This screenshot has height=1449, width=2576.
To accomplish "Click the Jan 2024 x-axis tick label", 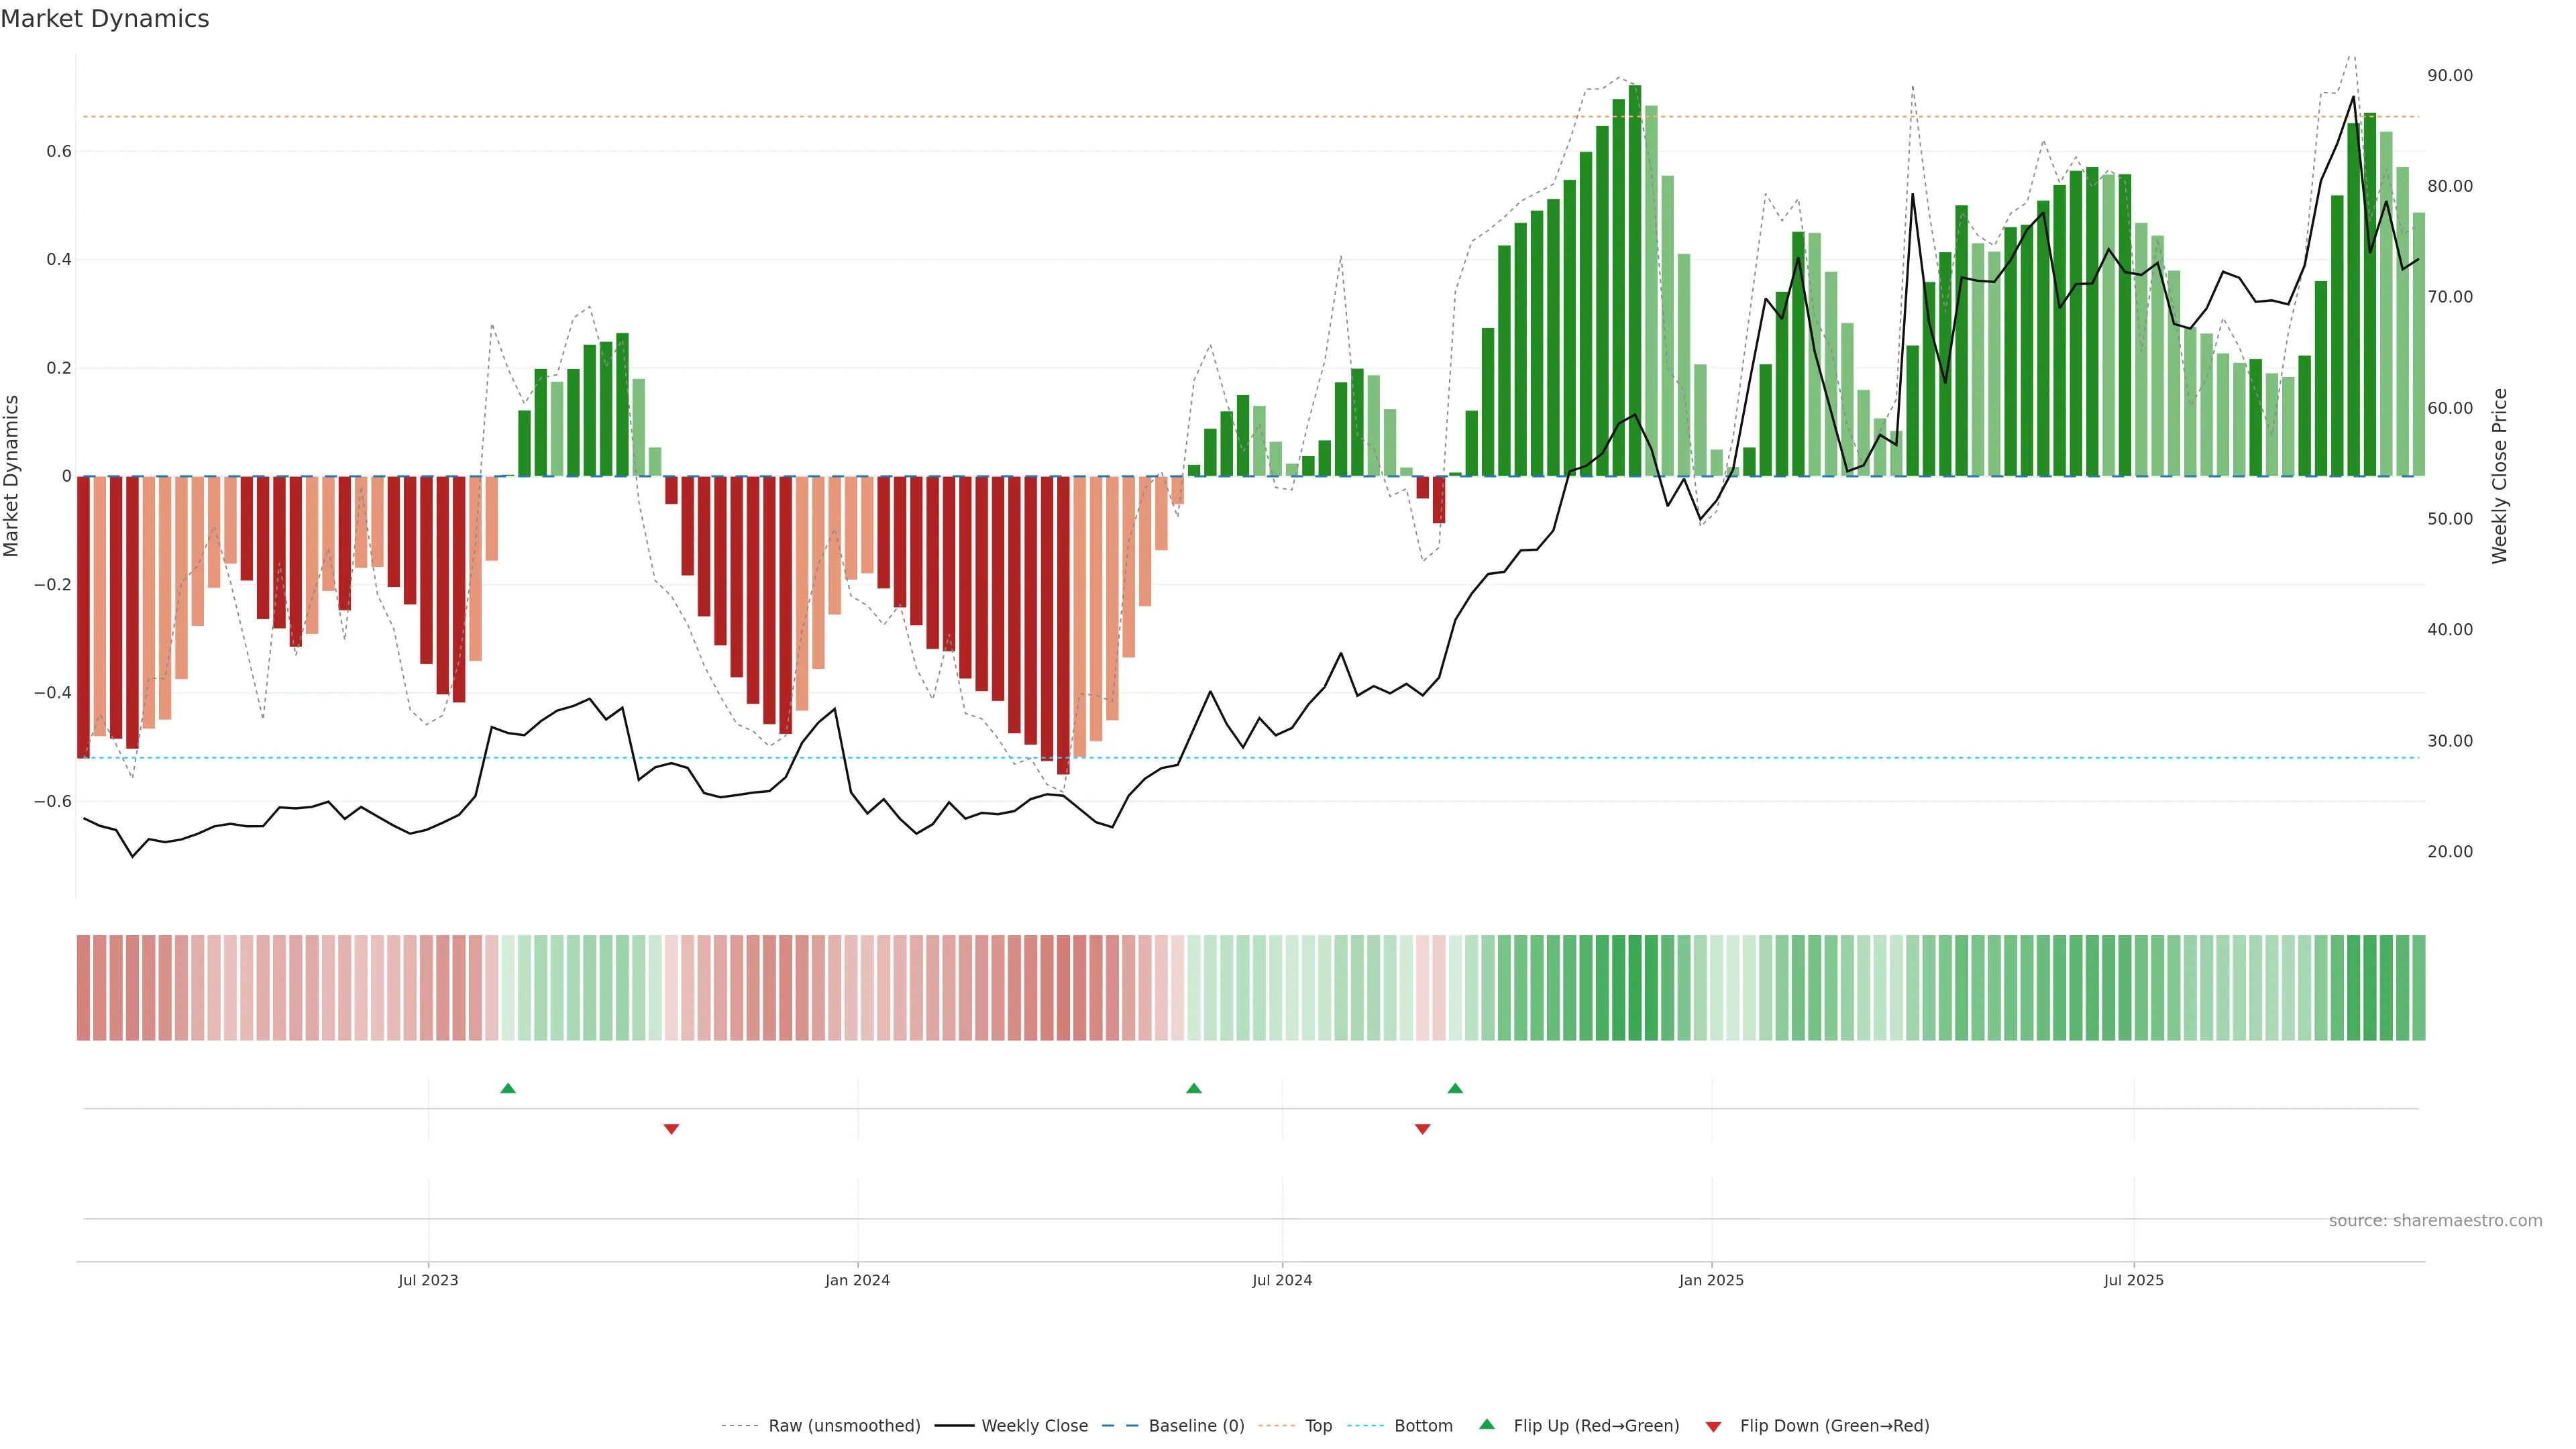I will pos(857,1280).
